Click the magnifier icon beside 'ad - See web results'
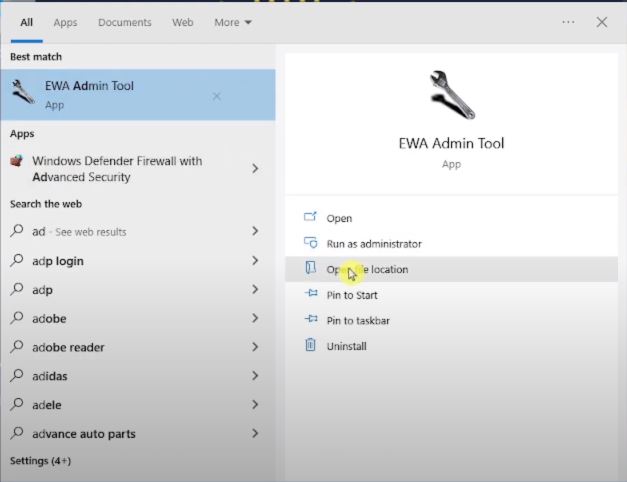Viewport: 627px width, 482px height. pyautogui.click(x=17, y=230)
